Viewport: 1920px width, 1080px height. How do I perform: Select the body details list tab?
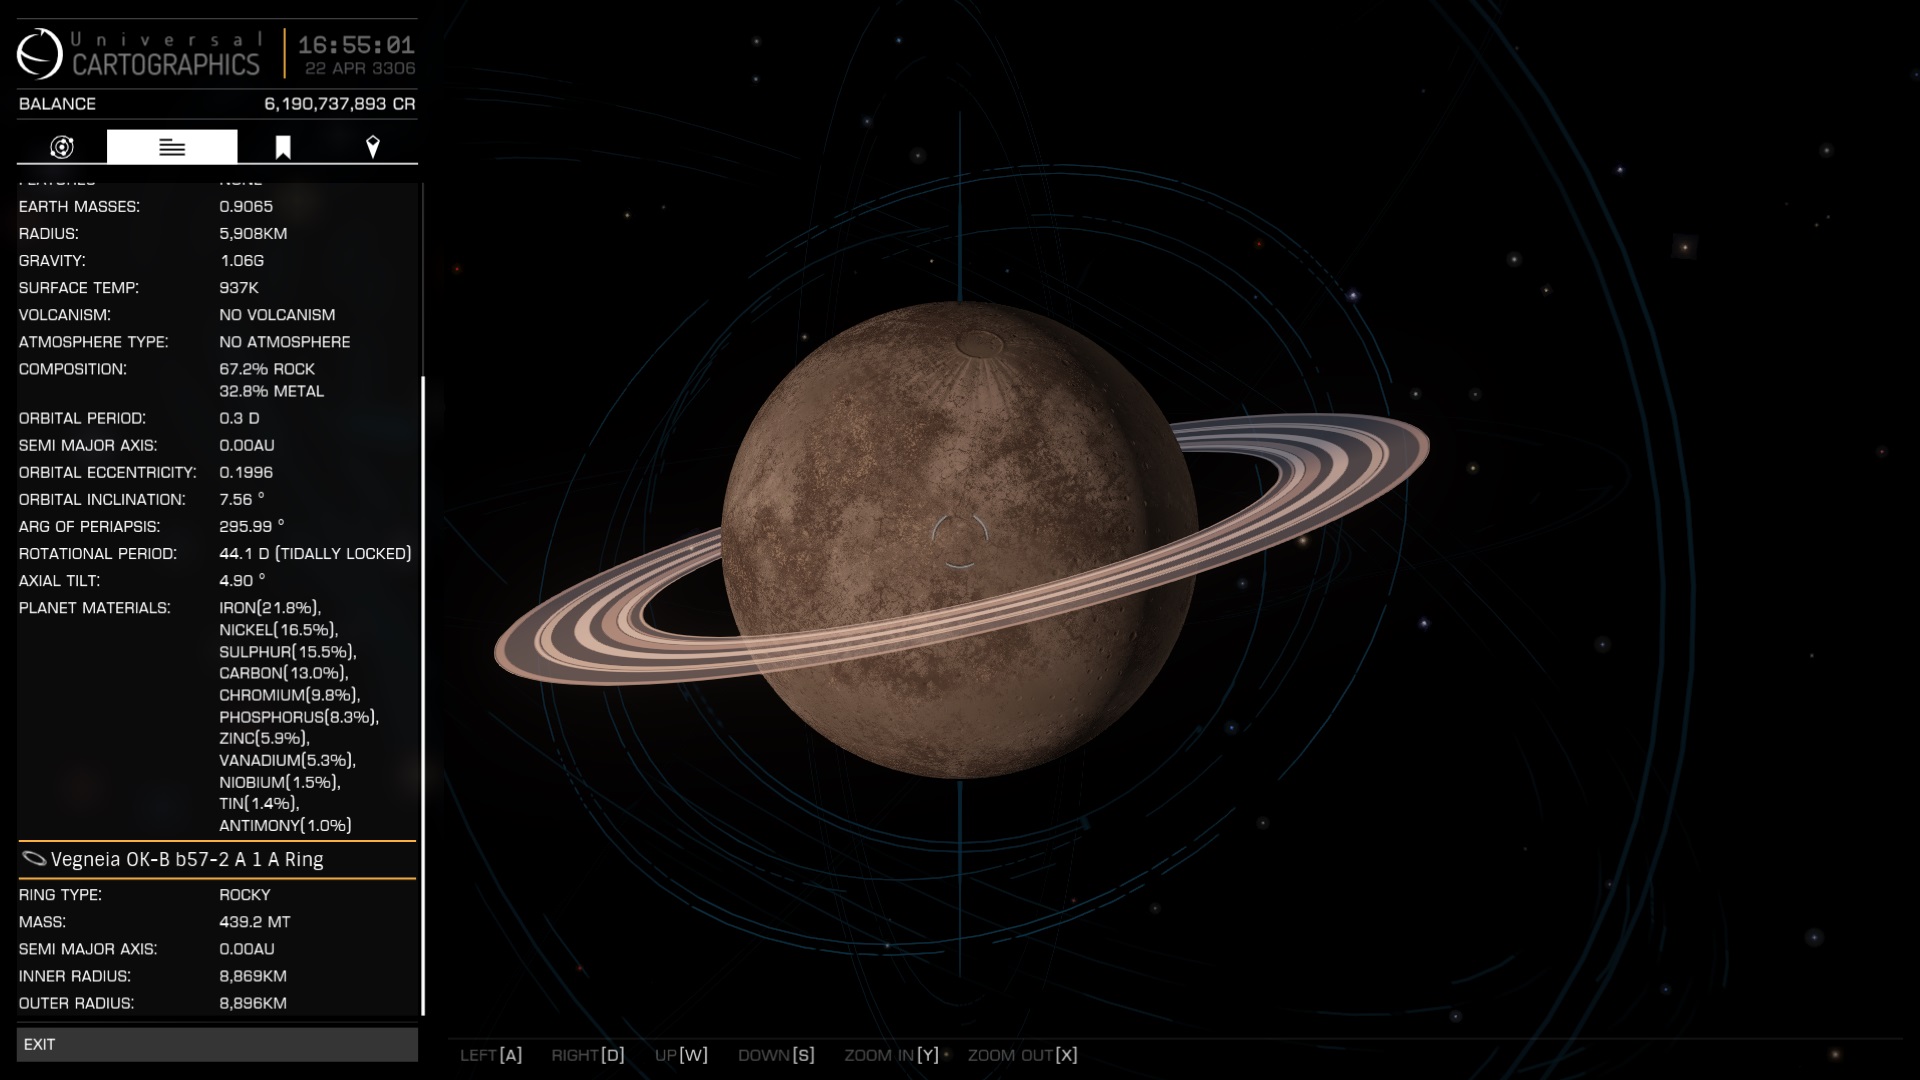click(x=172, y=147)
